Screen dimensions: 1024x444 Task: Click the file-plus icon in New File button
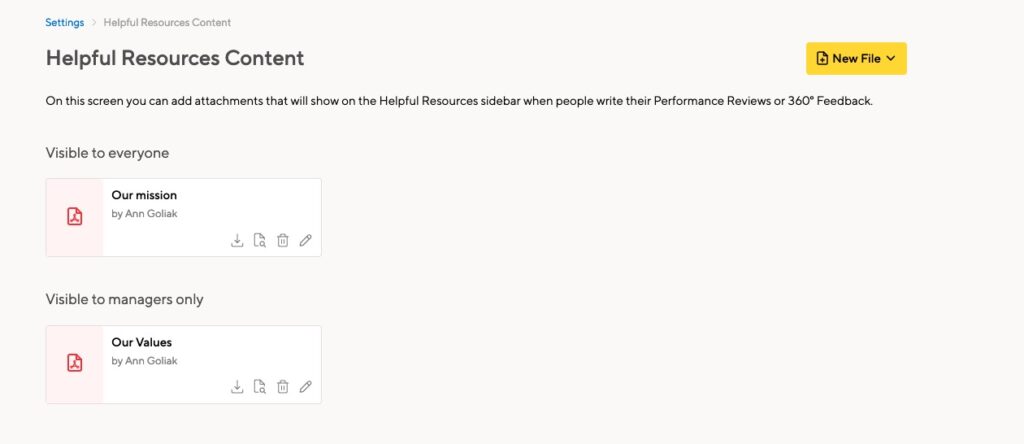coord(823,59)
